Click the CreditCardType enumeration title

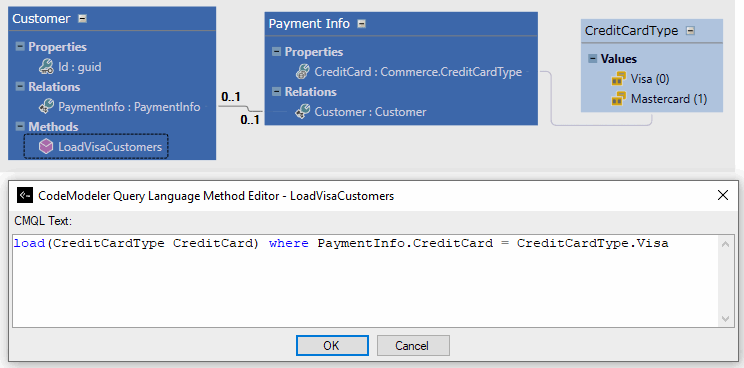pyautogui.click(x=632, y=31)
